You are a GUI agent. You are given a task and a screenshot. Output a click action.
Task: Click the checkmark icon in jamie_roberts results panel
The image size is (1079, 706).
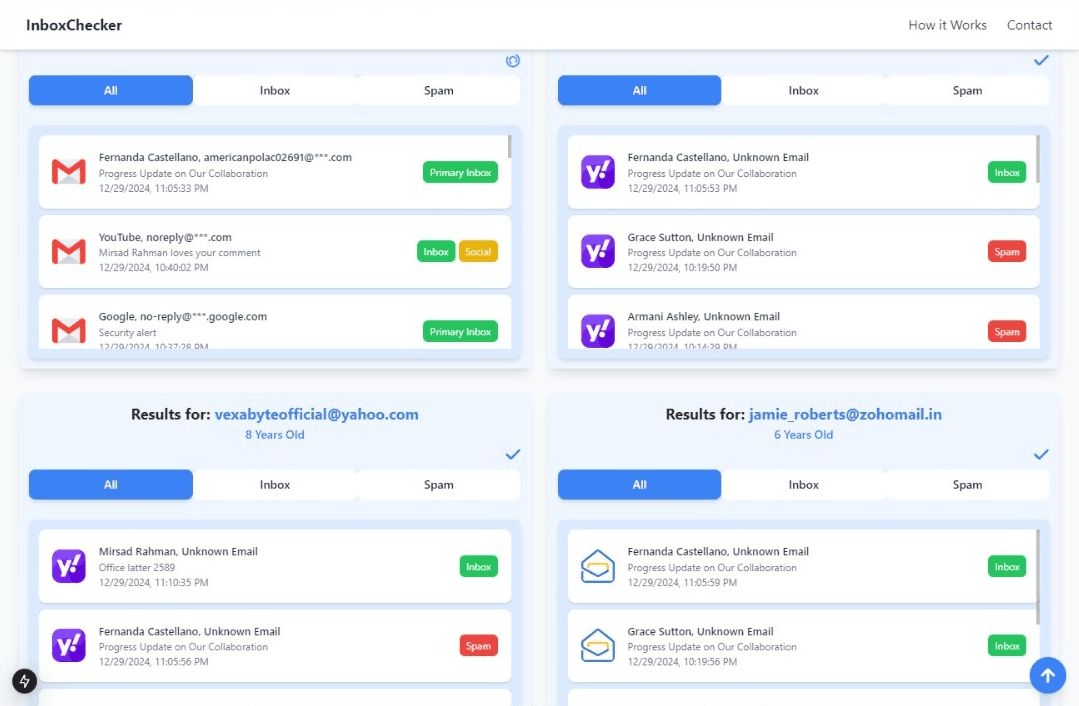click(x=1041, y=455)
